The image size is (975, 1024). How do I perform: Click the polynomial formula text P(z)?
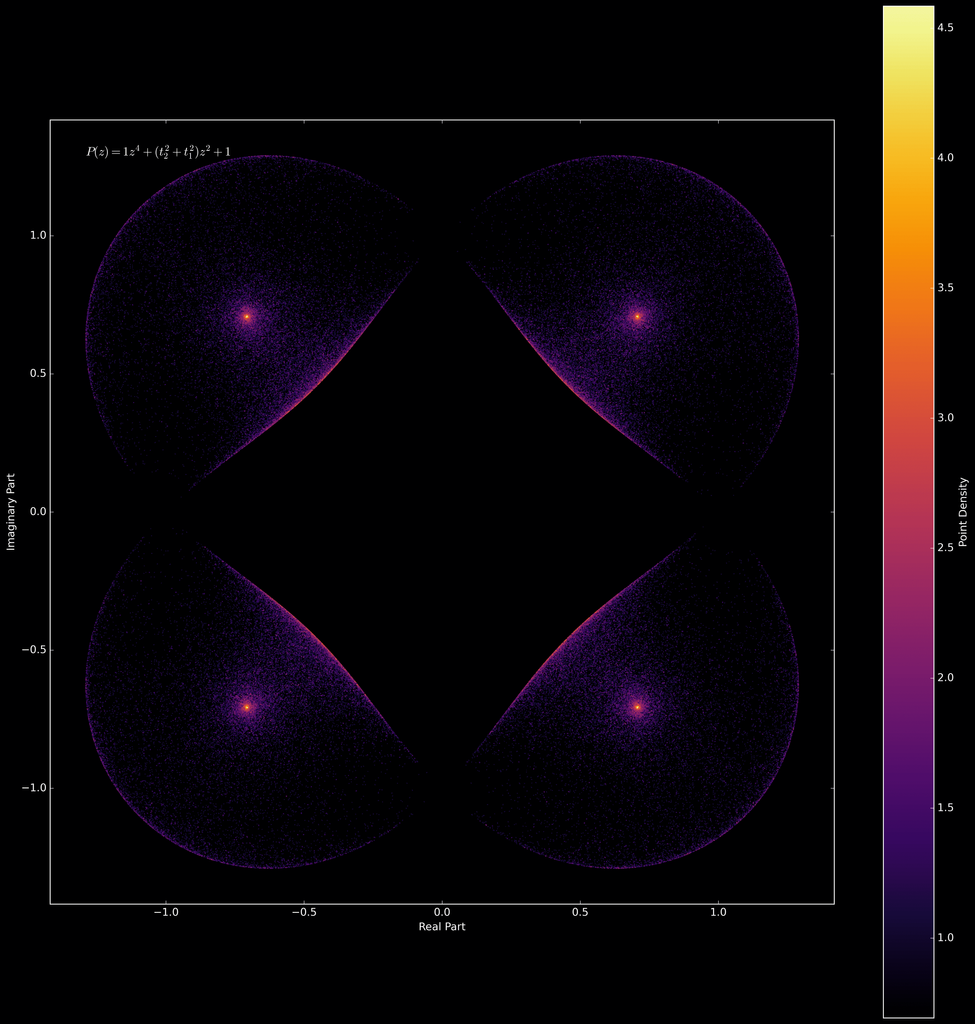(x=158, y=152)
